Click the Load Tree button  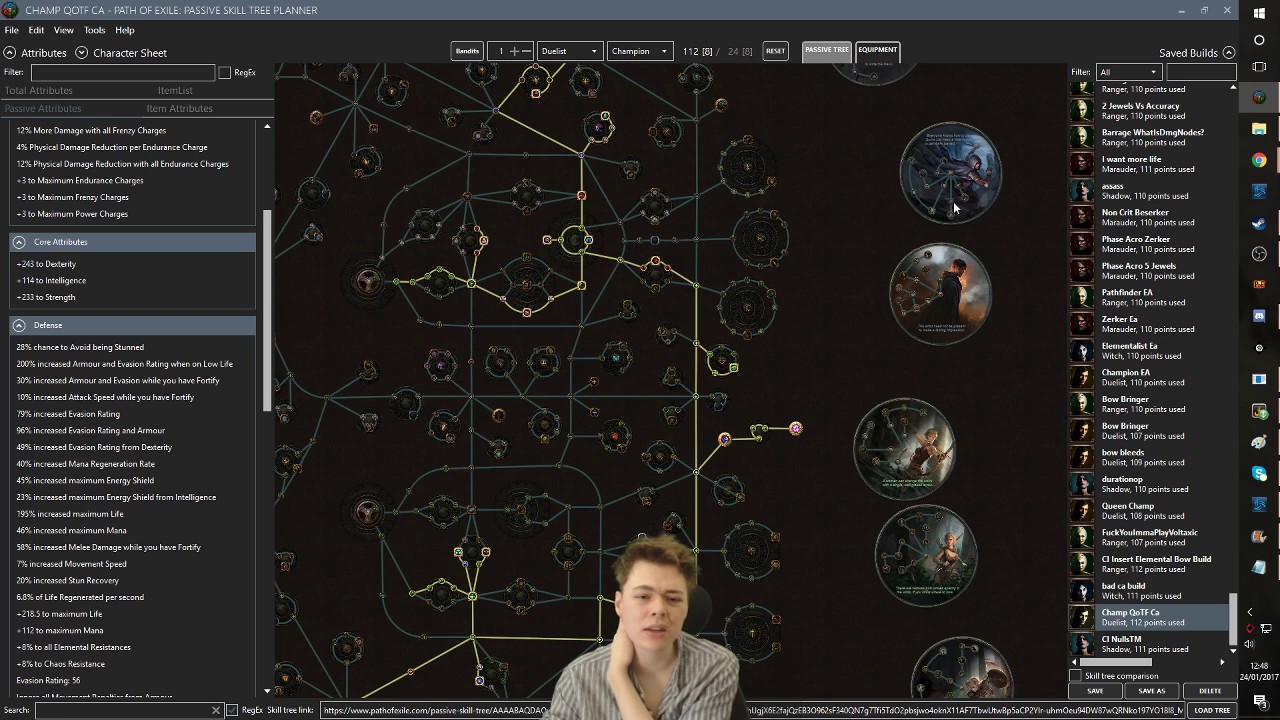[1211, 710]
